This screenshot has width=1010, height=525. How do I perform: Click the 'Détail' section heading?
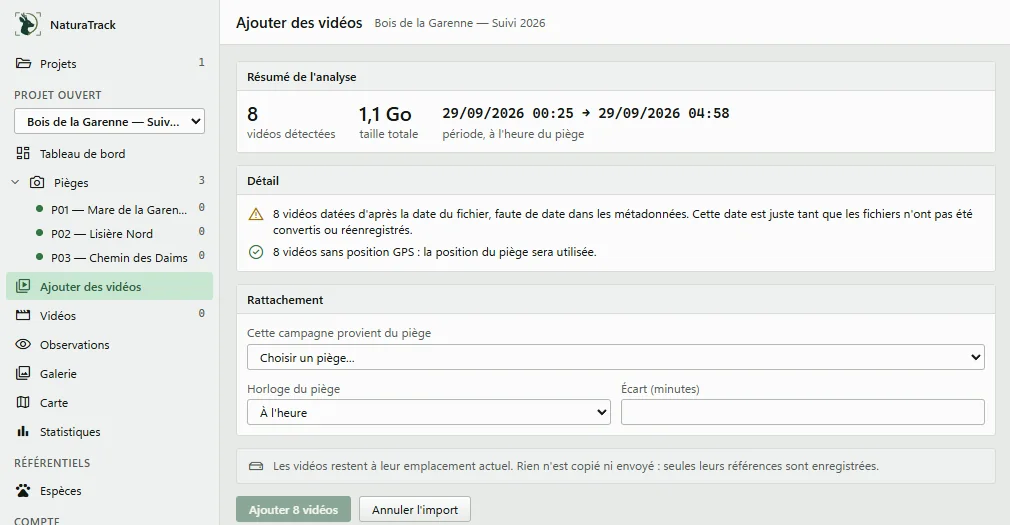click(263, 181)
